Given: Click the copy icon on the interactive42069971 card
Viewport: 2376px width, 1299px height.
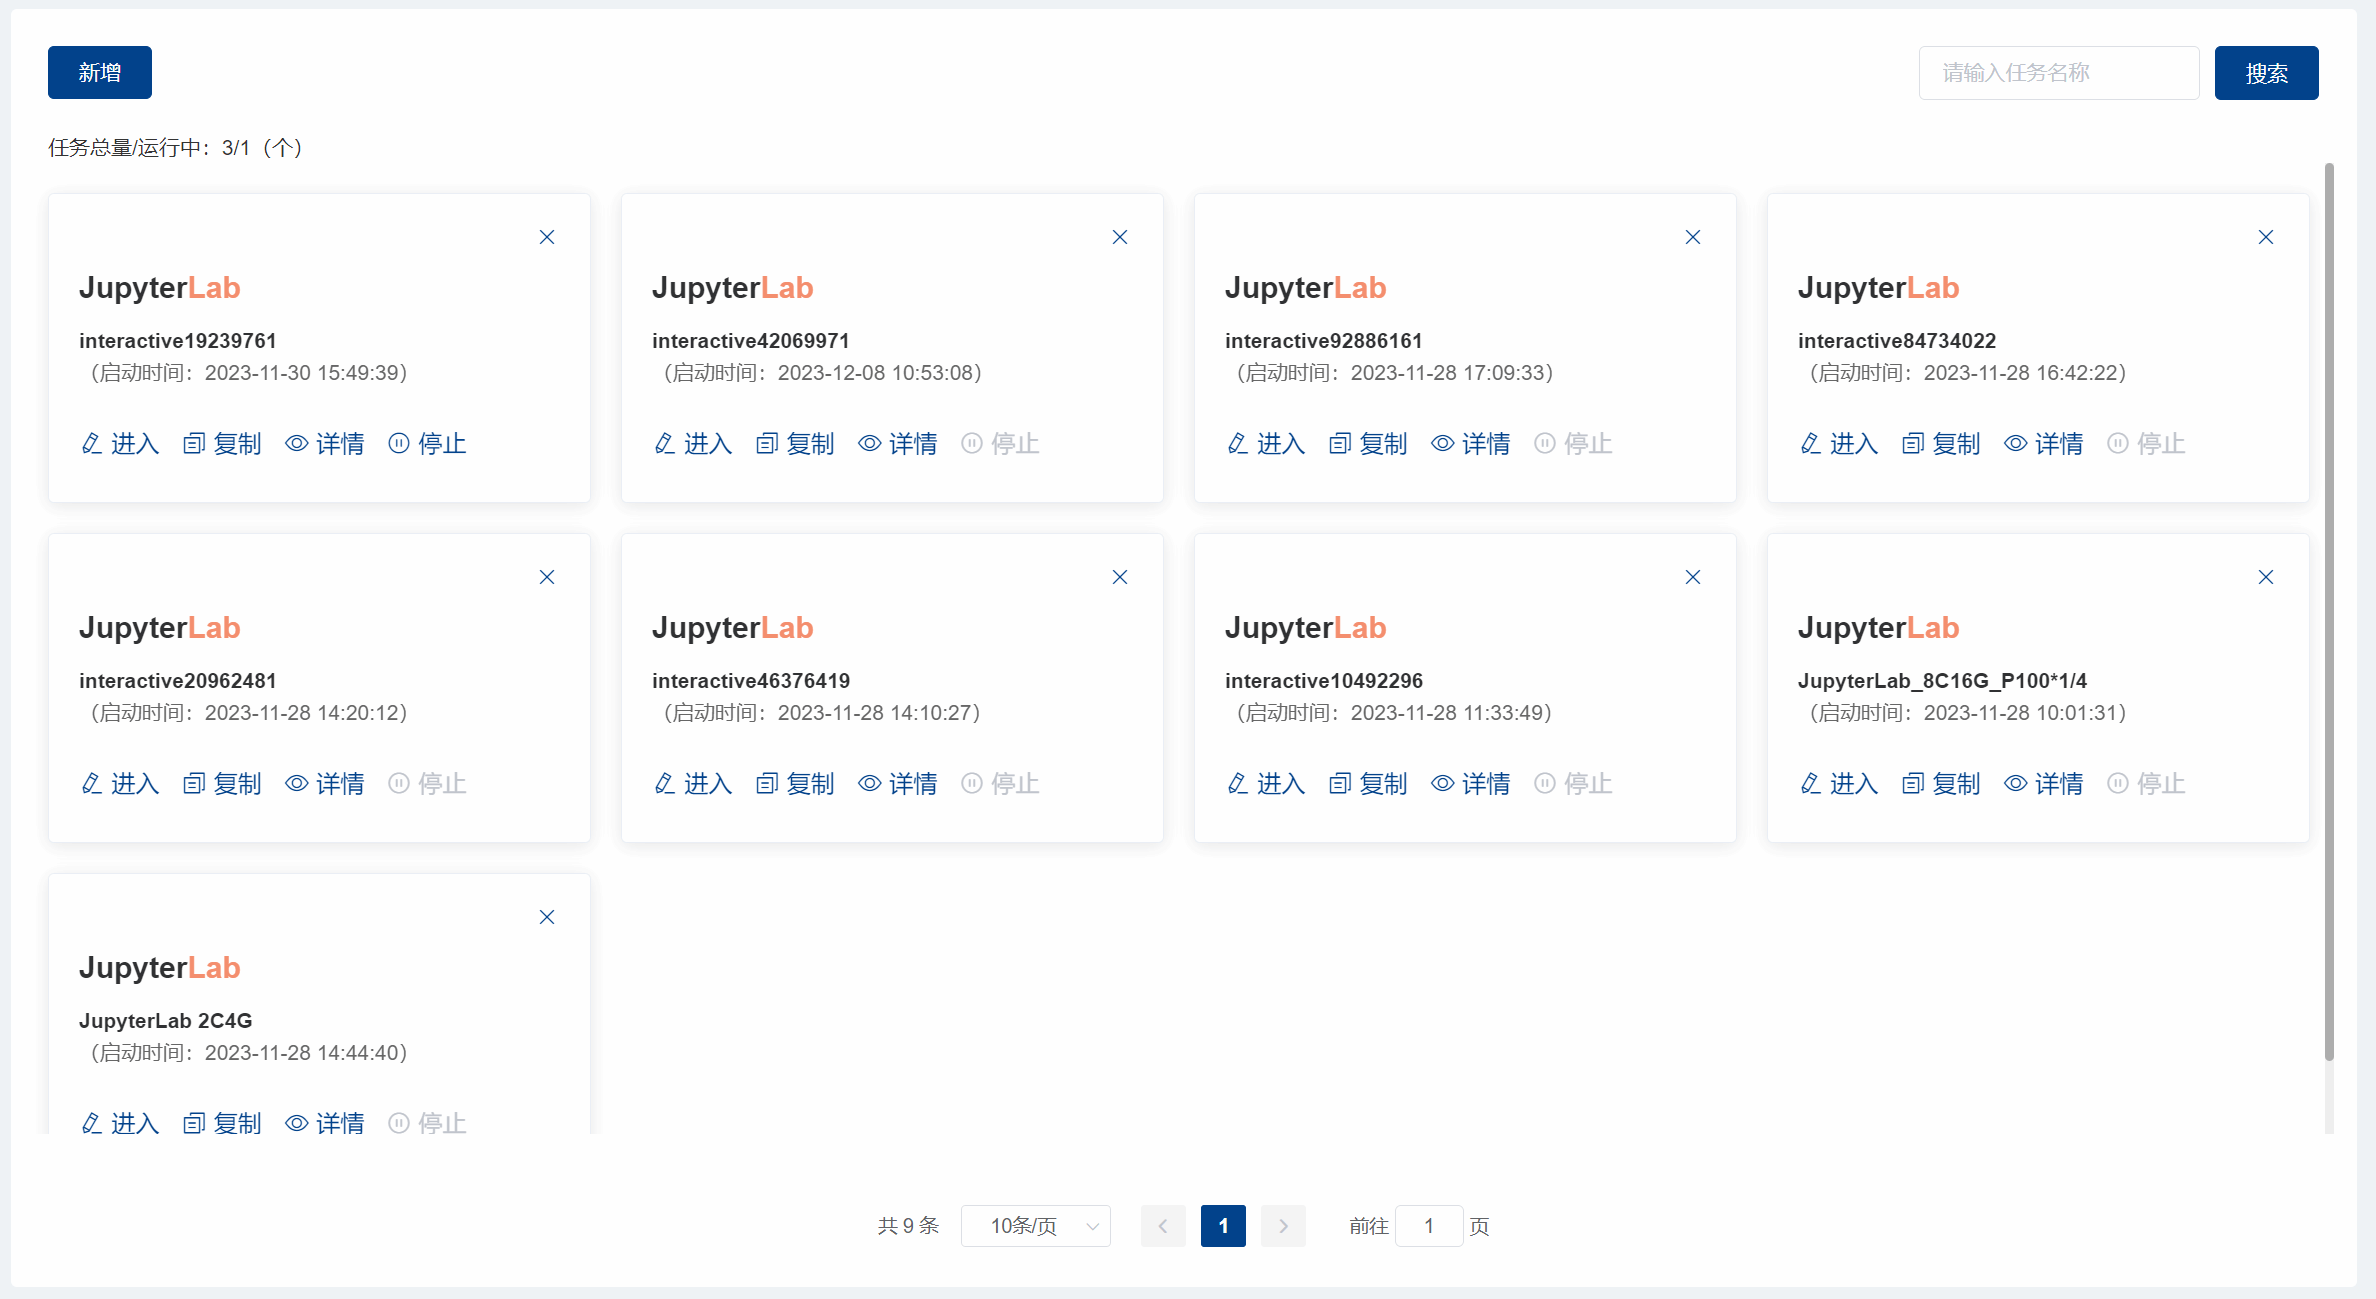Looking at the screenshot, I should (x=767, y=443).
